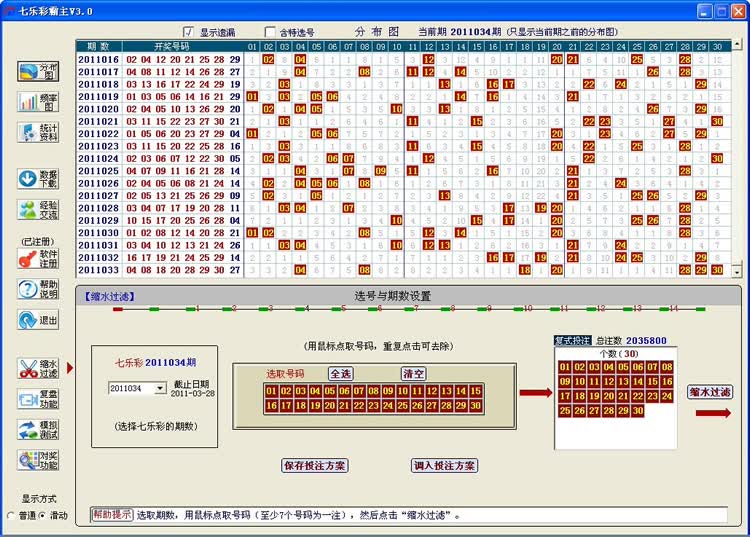
Task: Click the 七乐彩 2011034期 heading
Action: pyautogui.click(x=155, y=362)
